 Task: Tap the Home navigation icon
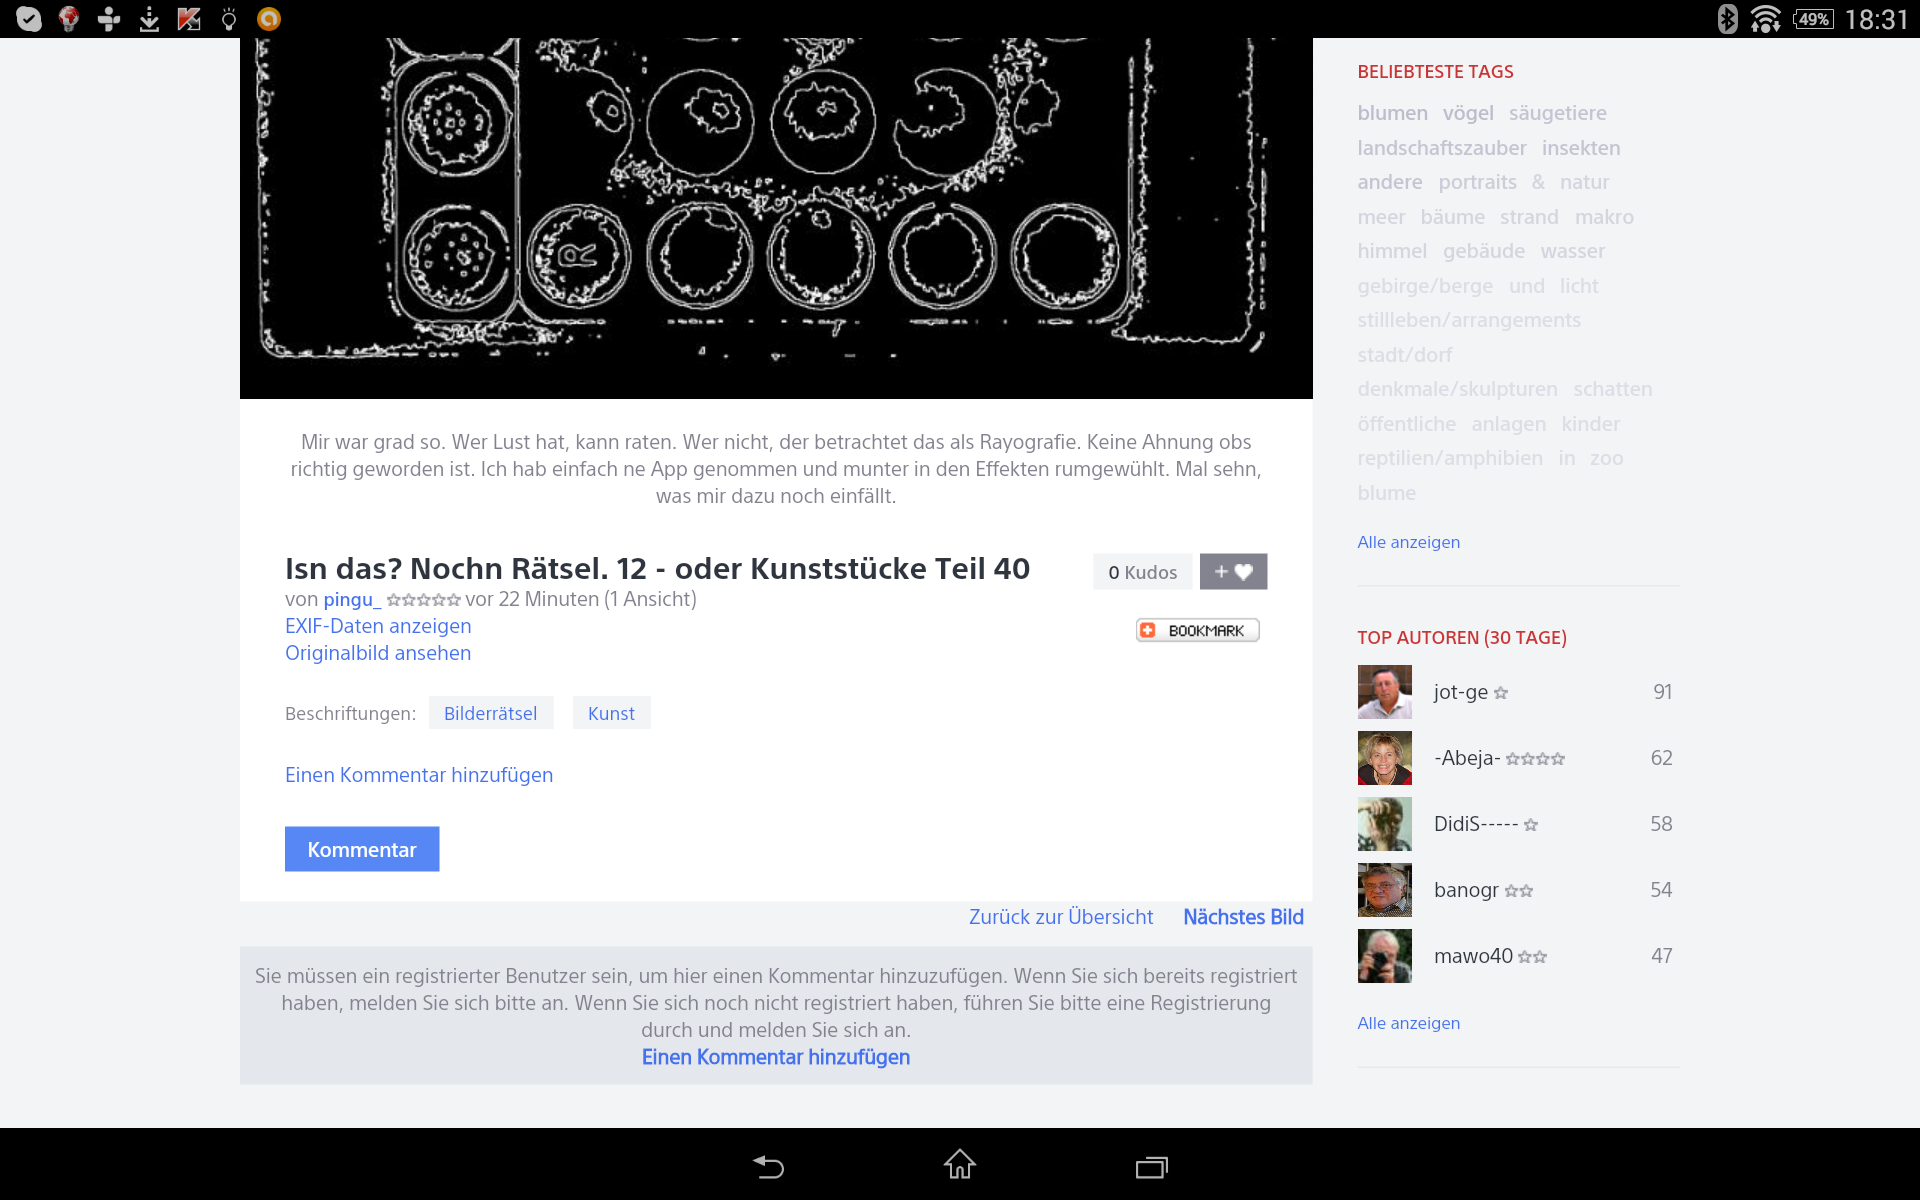[x=959, y=1166]
